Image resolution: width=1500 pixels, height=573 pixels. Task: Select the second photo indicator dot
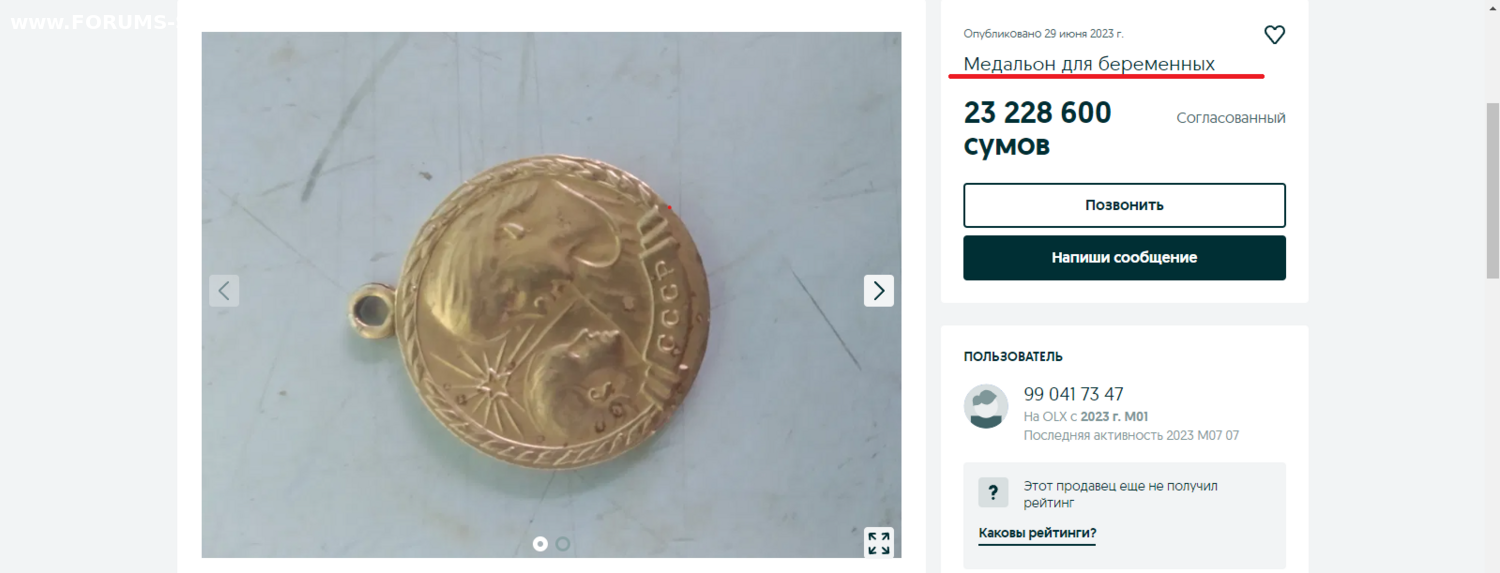563,544
